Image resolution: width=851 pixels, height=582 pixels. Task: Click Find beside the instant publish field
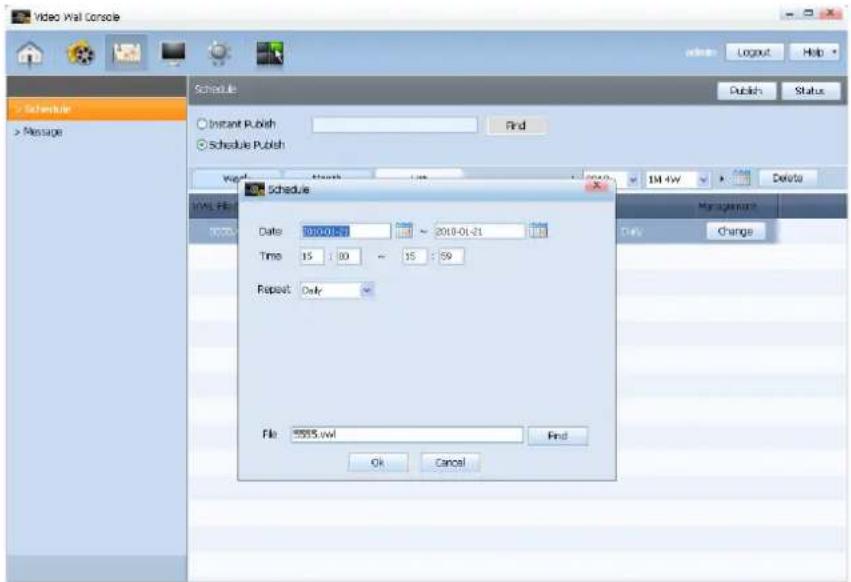516,125
